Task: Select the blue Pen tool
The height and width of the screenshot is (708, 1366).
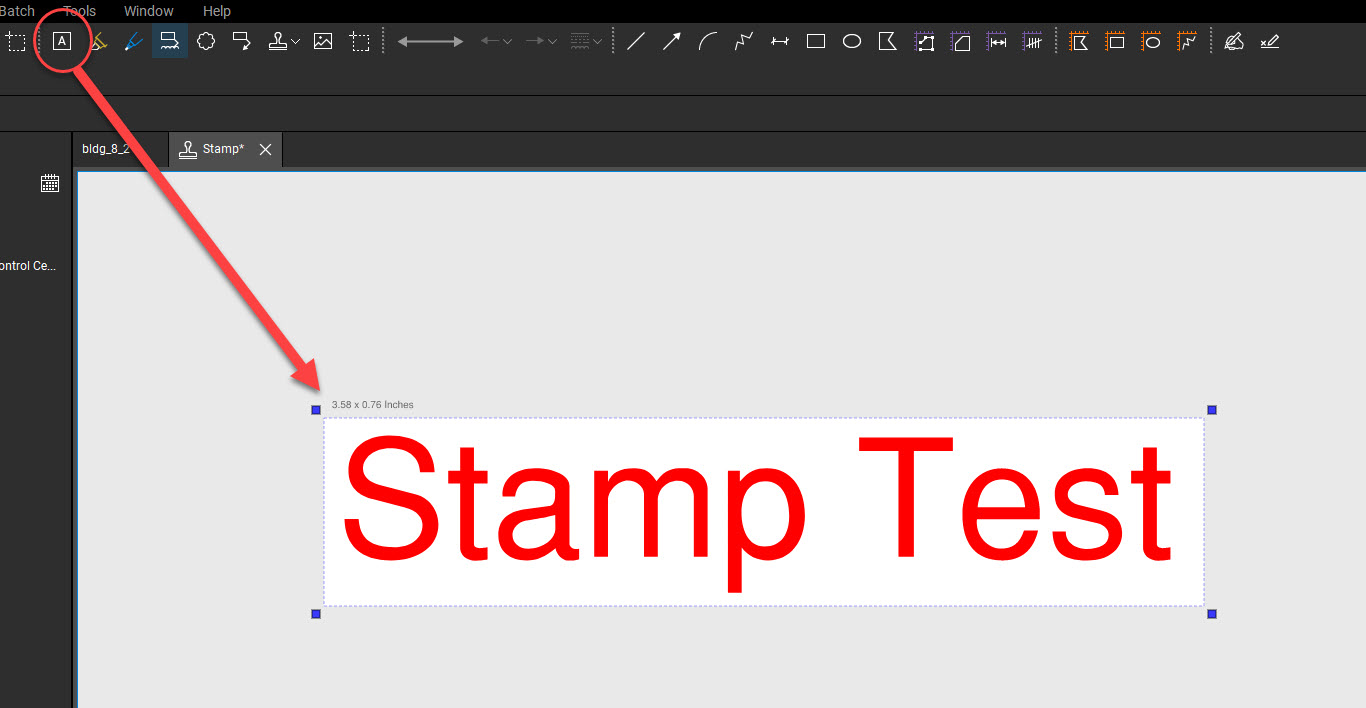Action: pyautogui.click(x=134, y=41)
